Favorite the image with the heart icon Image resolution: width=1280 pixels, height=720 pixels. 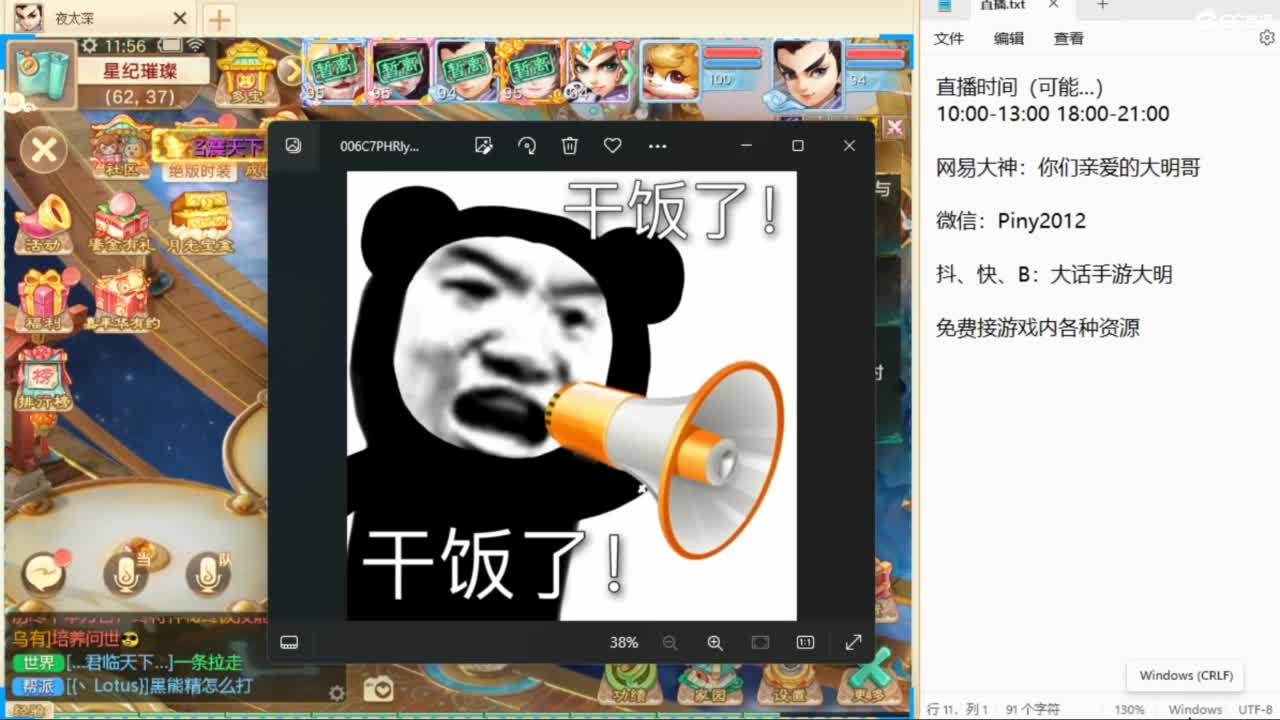pyautogui.click(x=613, y=146)
